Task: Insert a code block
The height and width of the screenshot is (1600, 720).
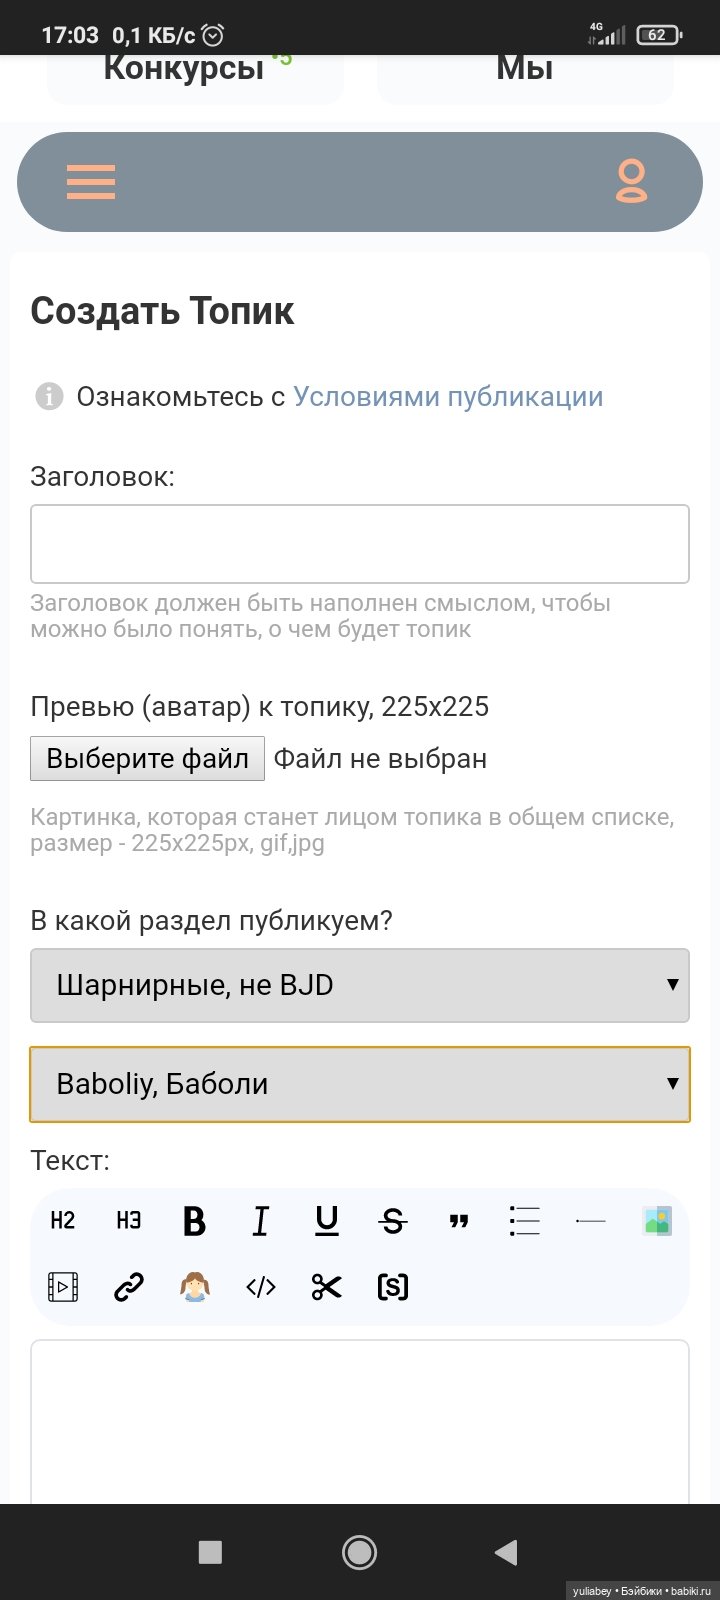Action: tap(261, 1287)
